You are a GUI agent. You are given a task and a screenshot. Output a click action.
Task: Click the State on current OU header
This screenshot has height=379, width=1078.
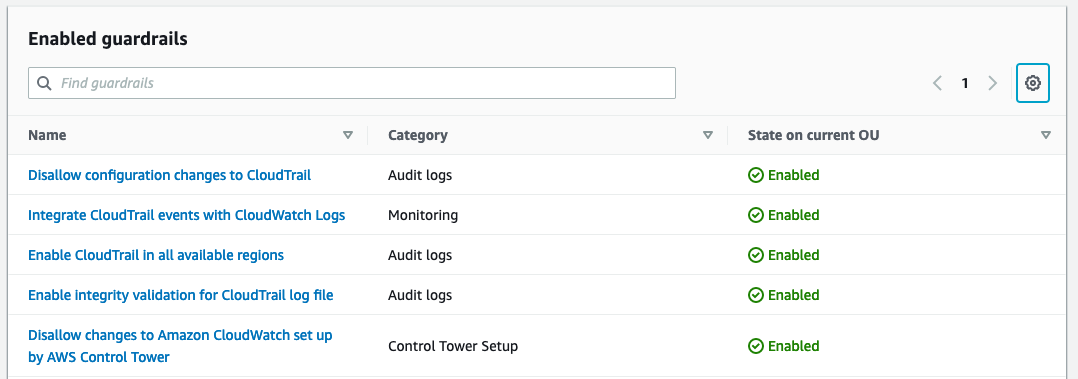point(813,136)
